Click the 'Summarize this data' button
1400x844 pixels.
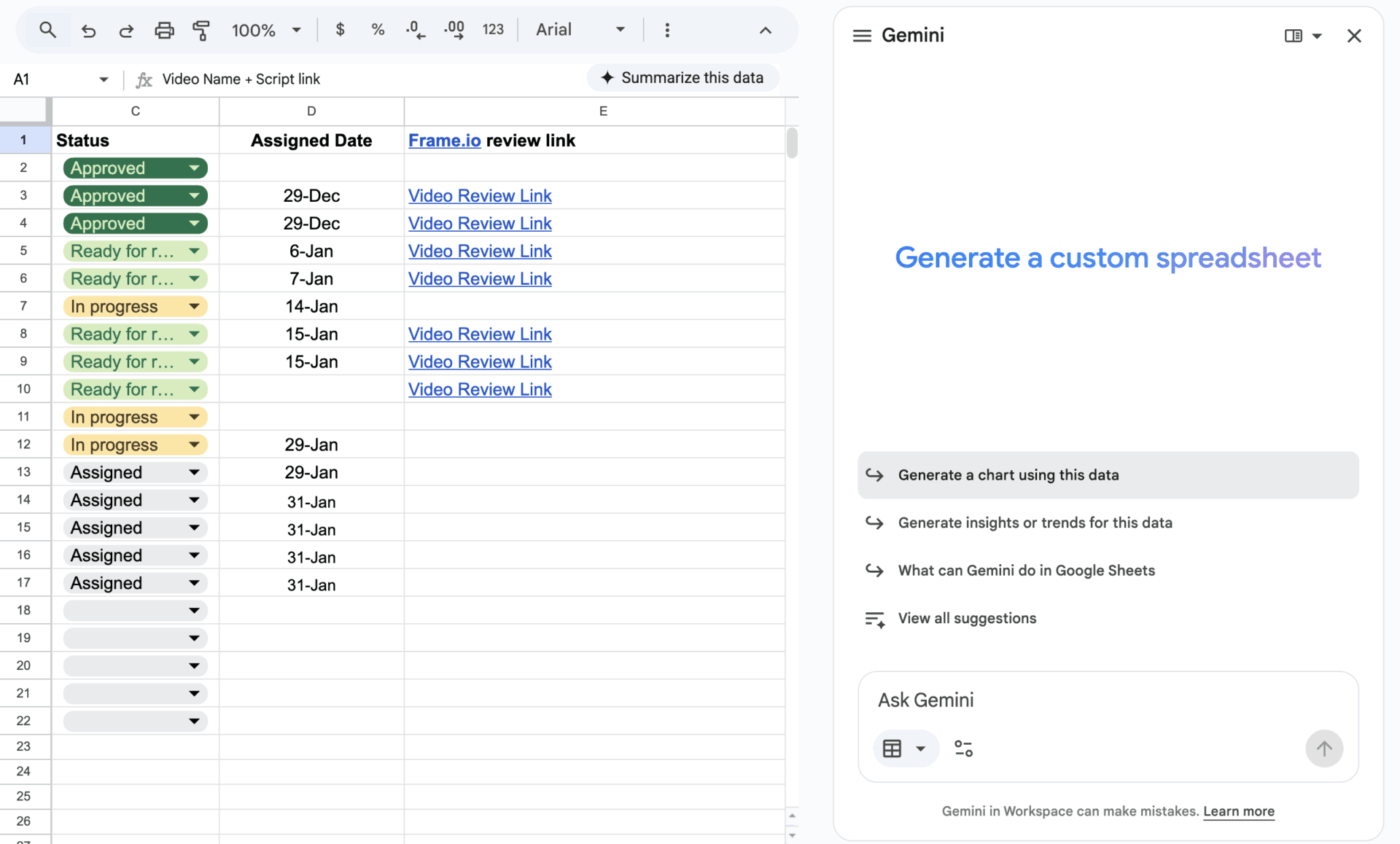pos(682,78)
